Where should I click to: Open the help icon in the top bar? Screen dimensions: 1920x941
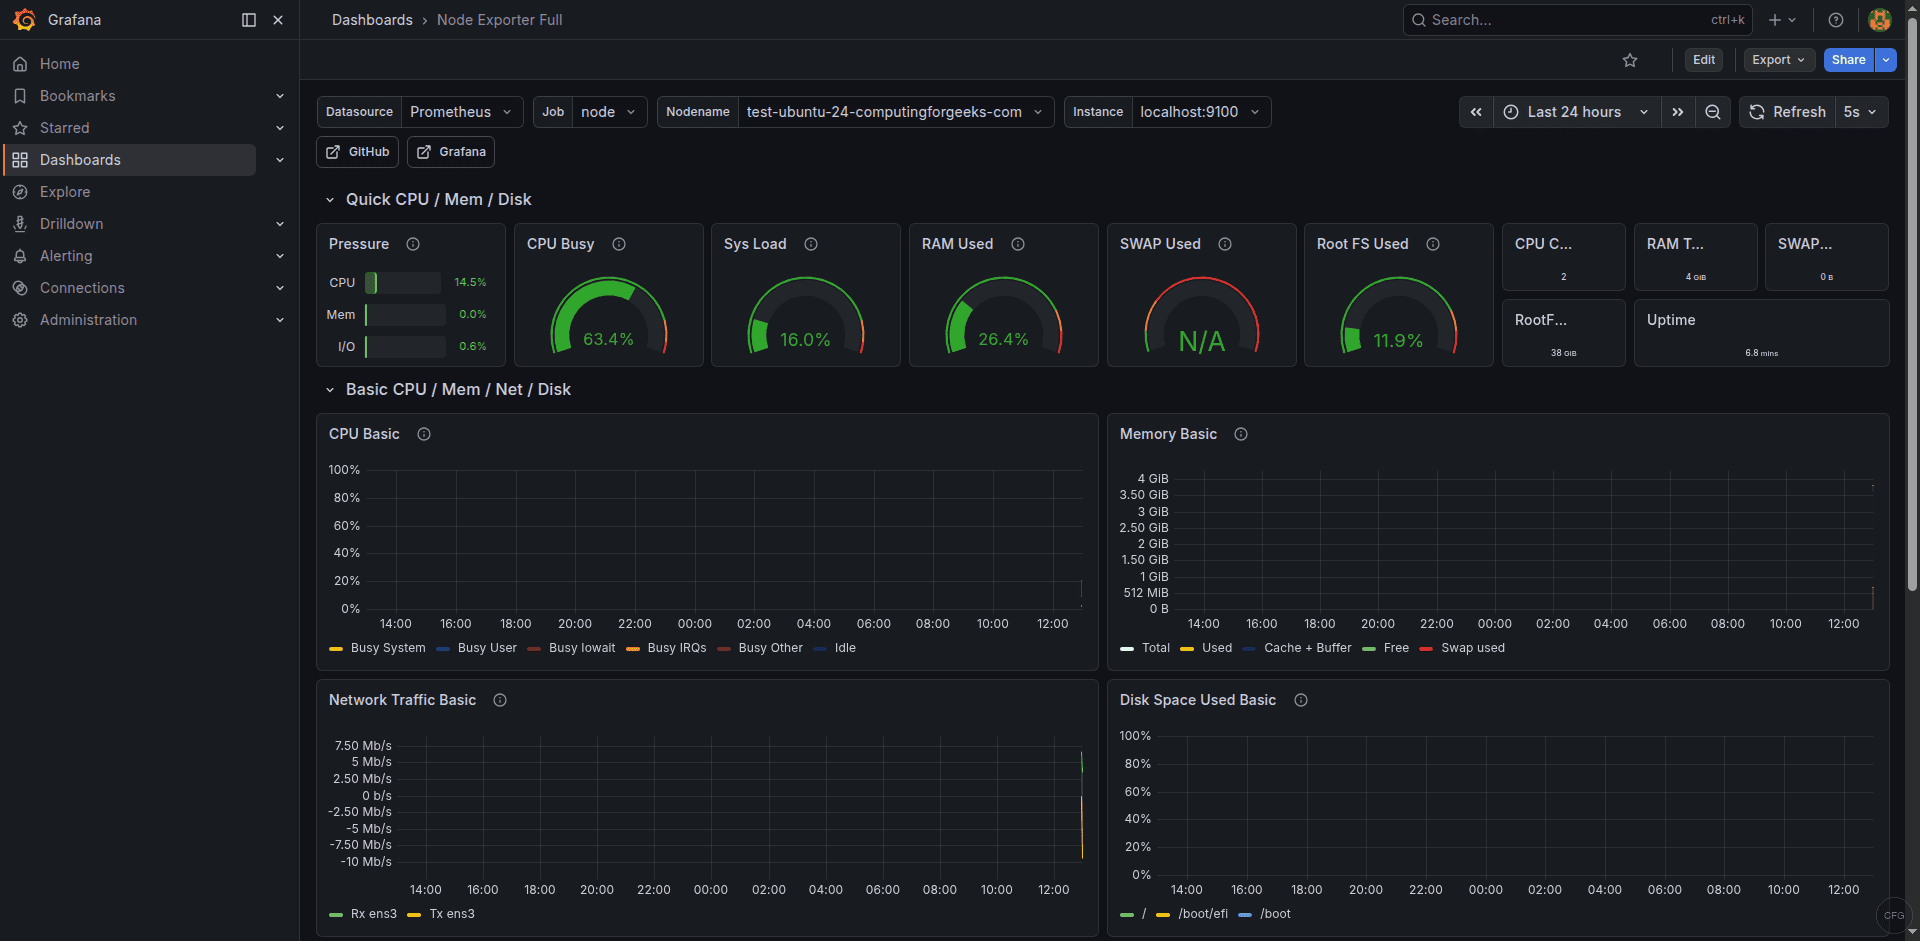pyautogui.click(x=1835, y=19)
